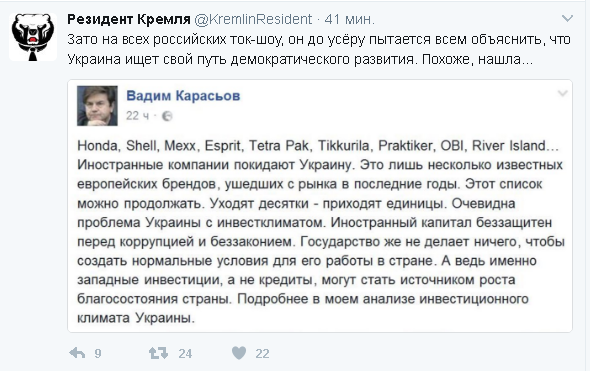The width and height of the screenshot is (590, 371).
Task: Expand the chevron in Вадим Карасьов's post
Action: click(562, 93)
